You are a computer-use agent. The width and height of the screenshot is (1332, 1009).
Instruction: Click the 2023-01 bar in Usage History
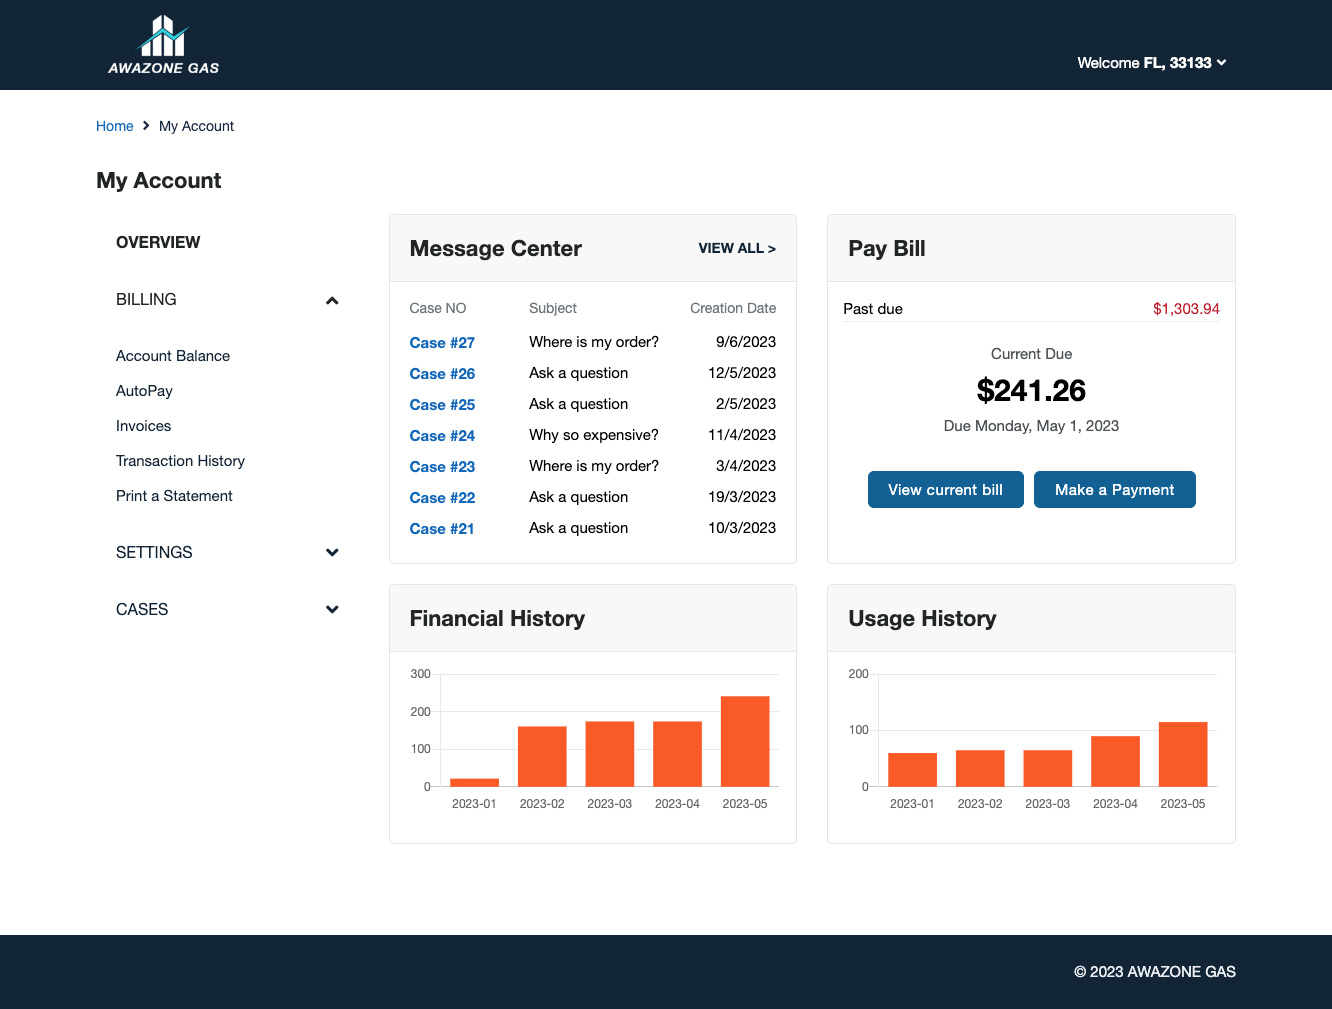pyautogui.click(x=912, y=770)
